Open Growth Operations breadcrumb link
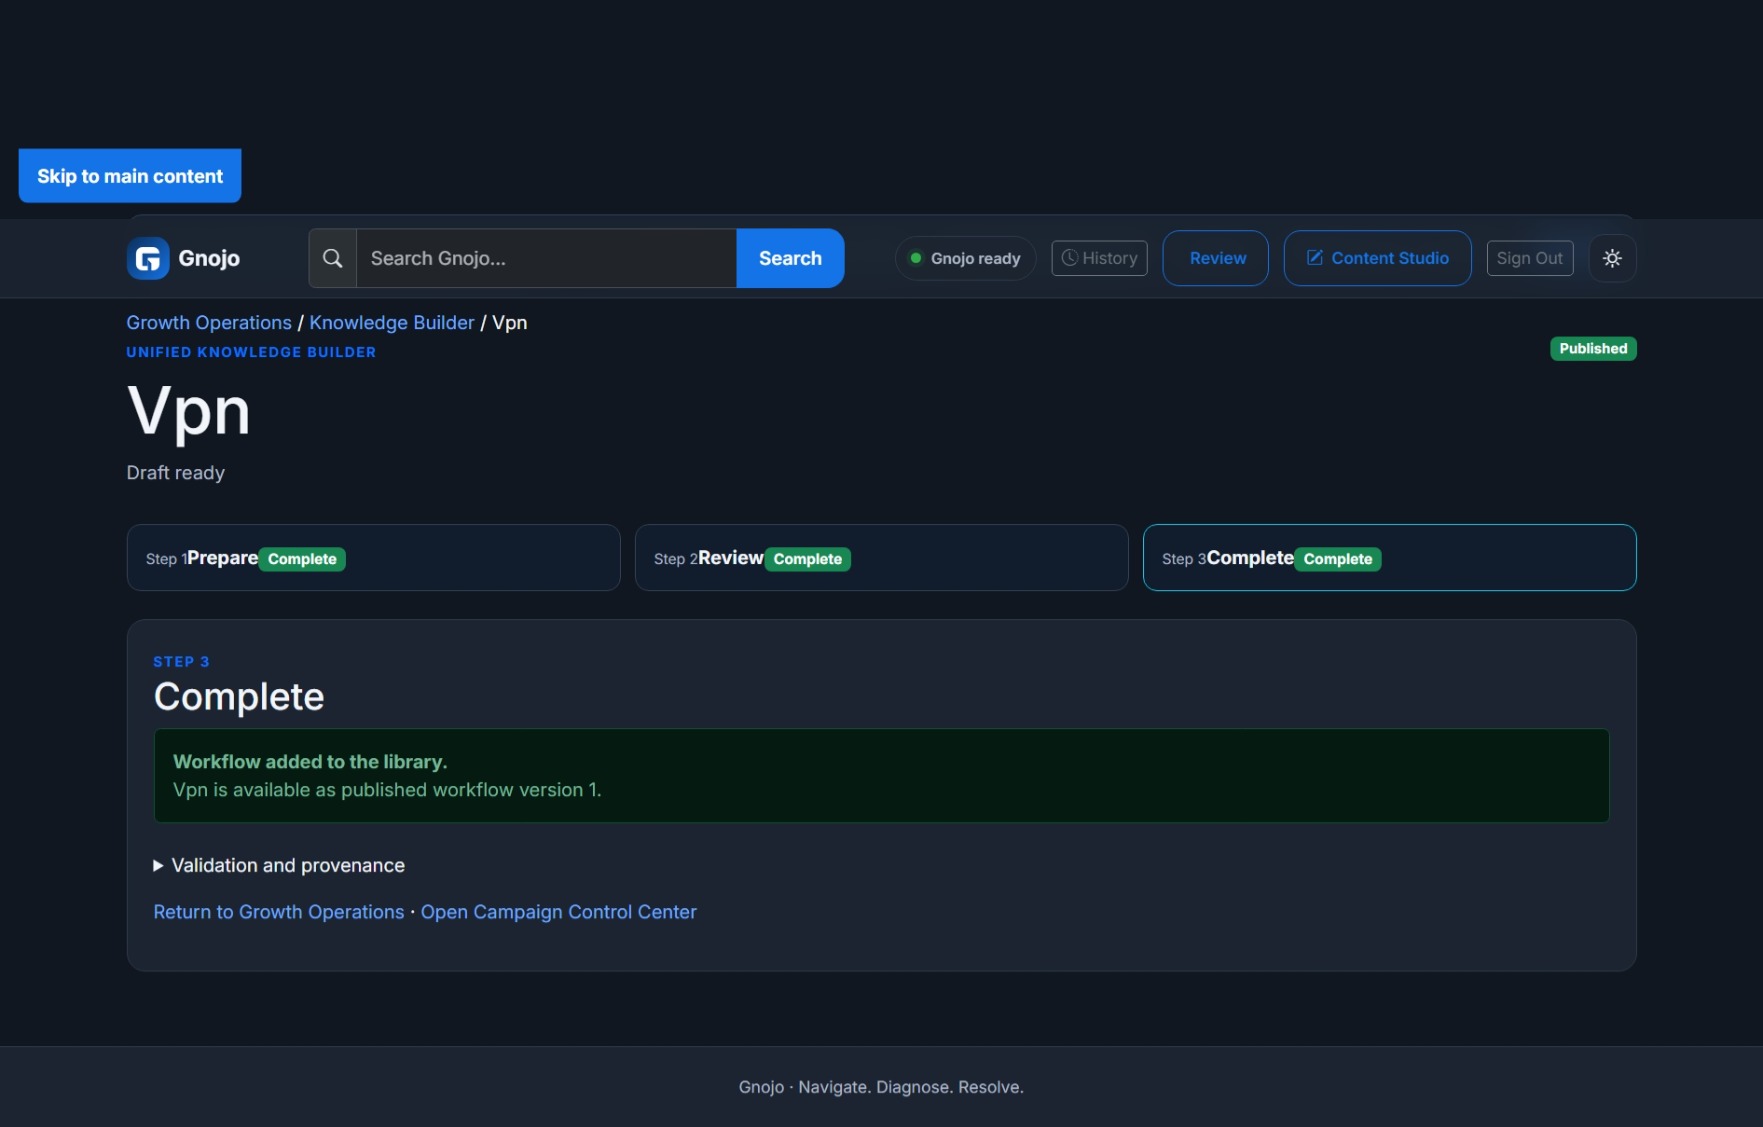The width and height of the screenshot is (1763, 1127). pyautogui.click(x=209, y=323)
